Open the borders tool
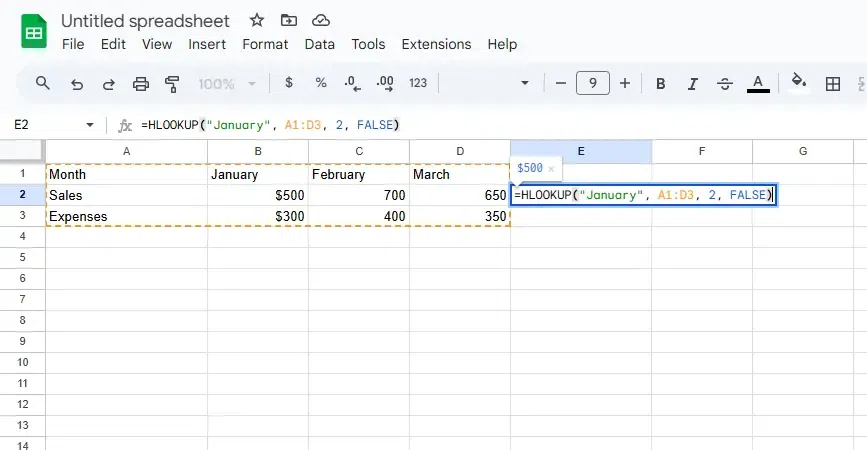Screen dimensions: 867x450 [x=832, y=84]
